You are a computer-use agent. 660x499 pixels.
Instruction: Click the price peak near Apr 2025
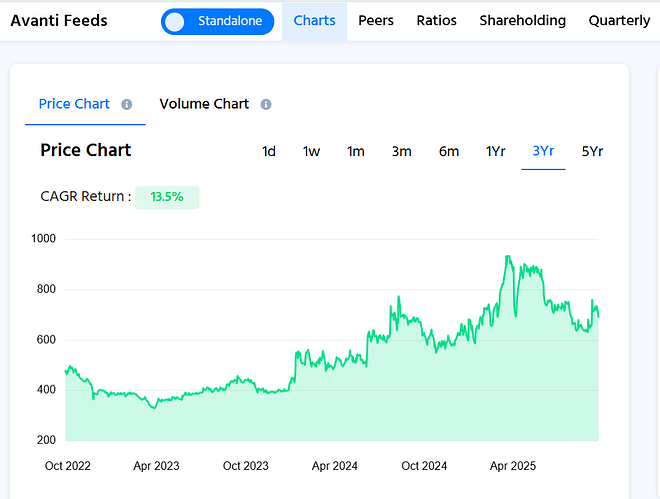coord(508,257)
